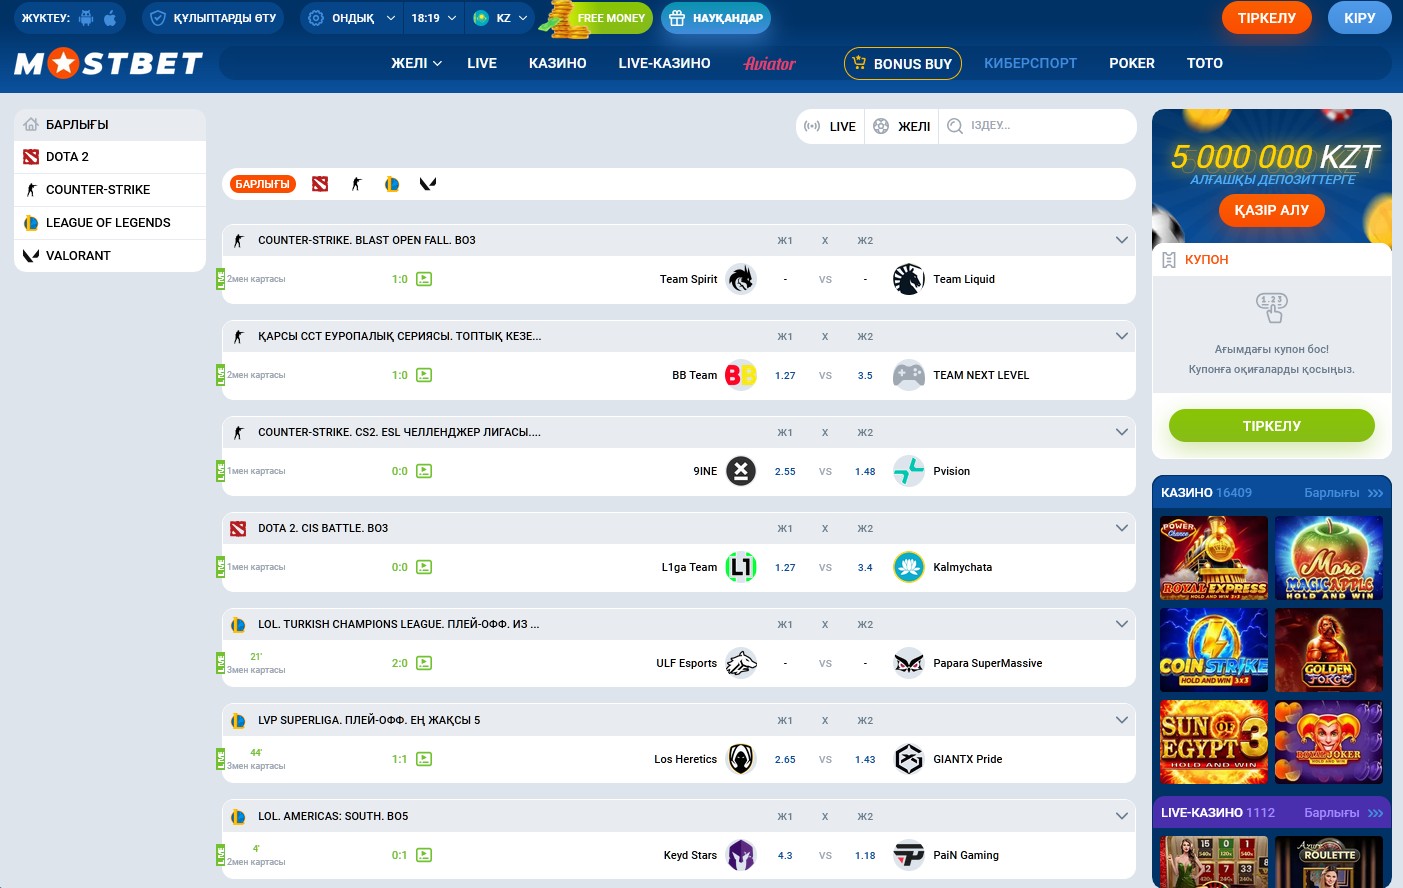Screen dimensions: 1403x888
Task: Click the green ТІРКЕЛУ button in coupon
Action: [x=1272, y=425]
